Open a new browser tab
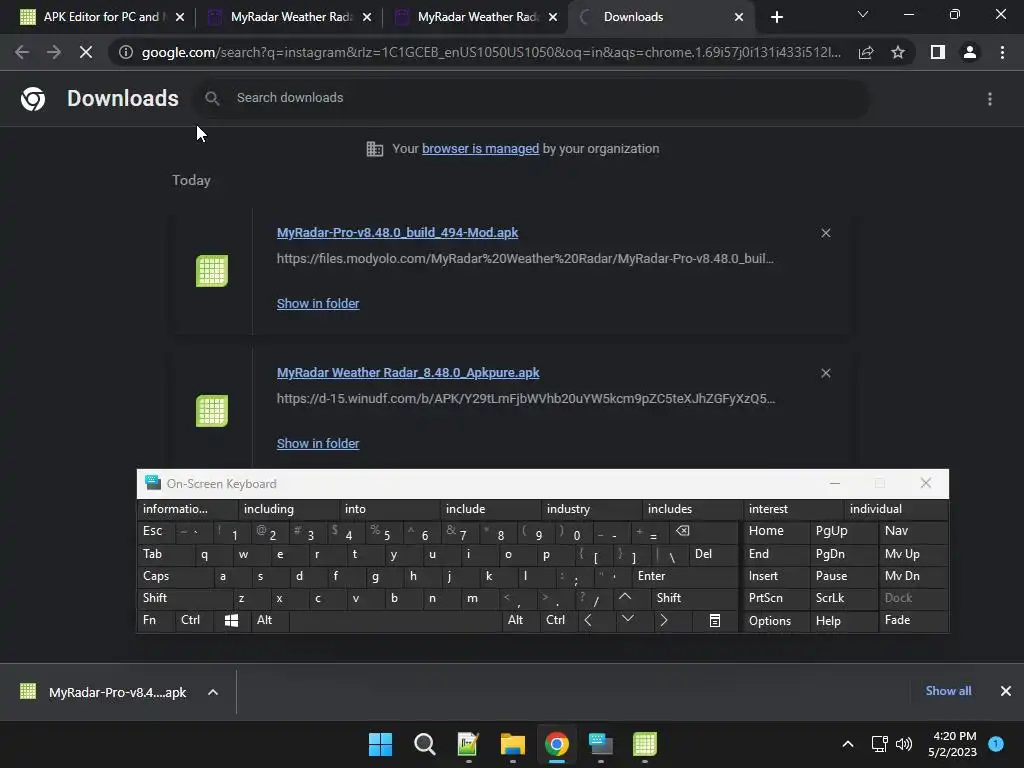The image size is (1024, 768). pos(776,17)
